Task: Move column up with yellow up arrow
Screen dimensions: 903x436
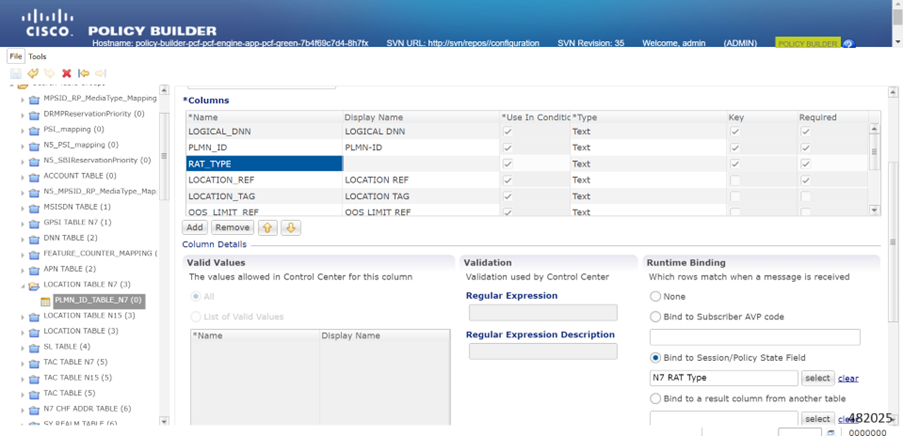Action: coord(267,228)
